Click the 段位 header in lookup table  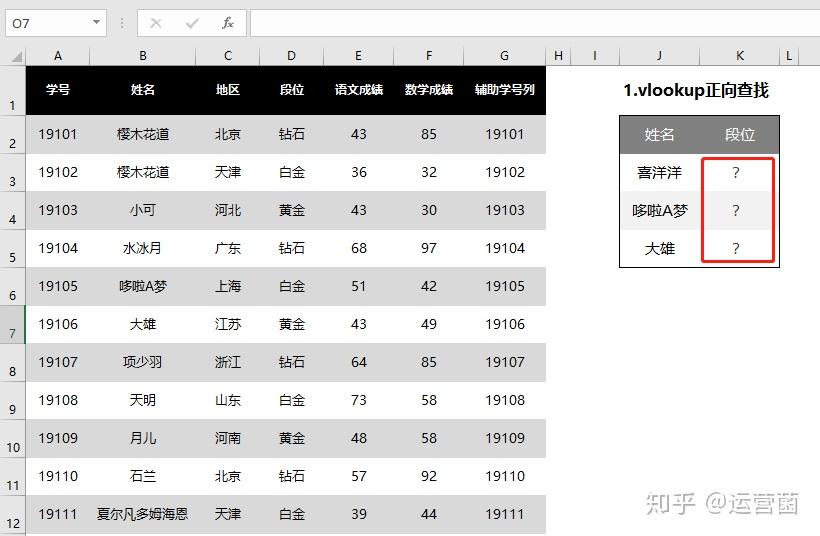pyautogui.click(x=739, y=135)
